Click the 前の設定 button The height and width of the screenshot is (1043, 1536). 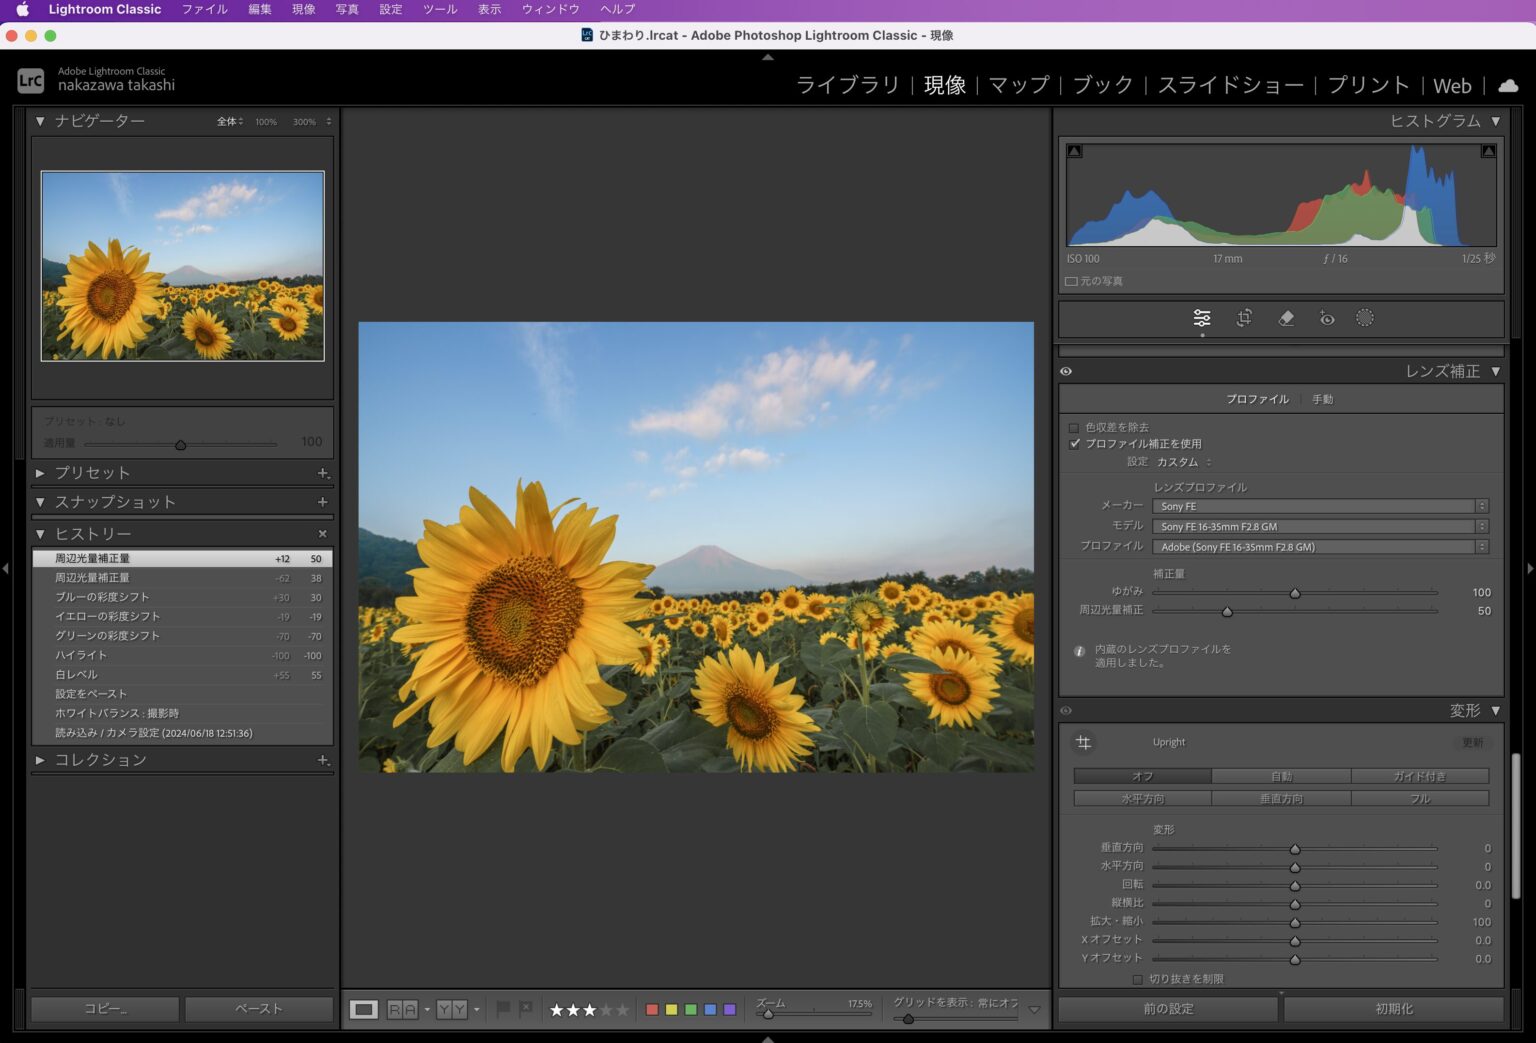click(x=1168, y=1009)
